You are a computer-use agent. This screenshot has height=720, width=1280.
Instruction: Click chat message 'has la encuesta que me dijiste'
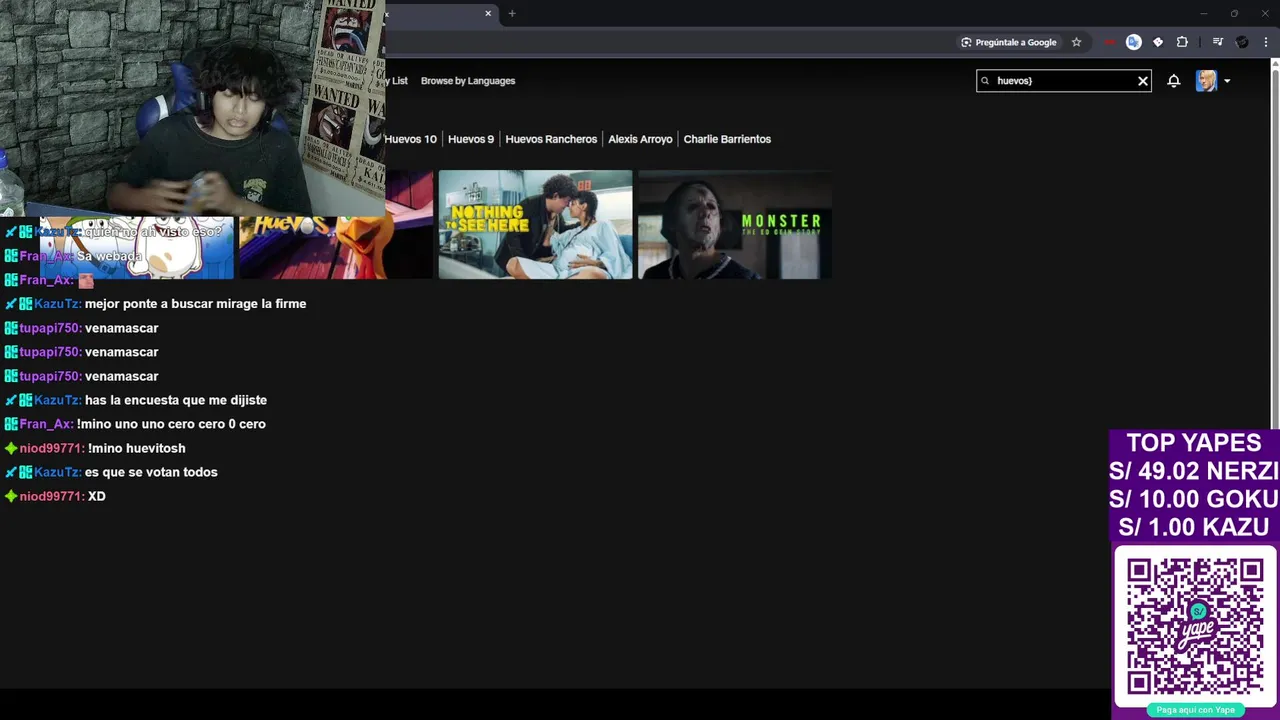[176, 400]
